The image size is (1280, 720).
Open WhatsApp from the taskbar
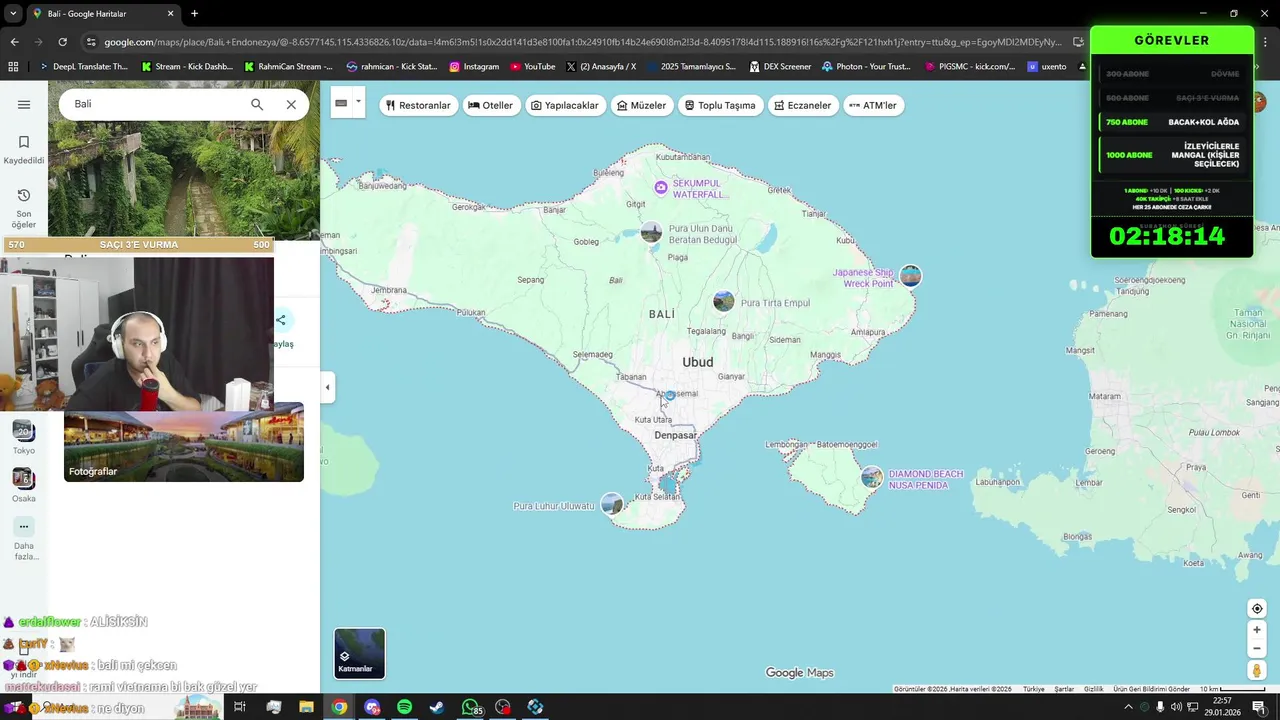click(470, 707)
